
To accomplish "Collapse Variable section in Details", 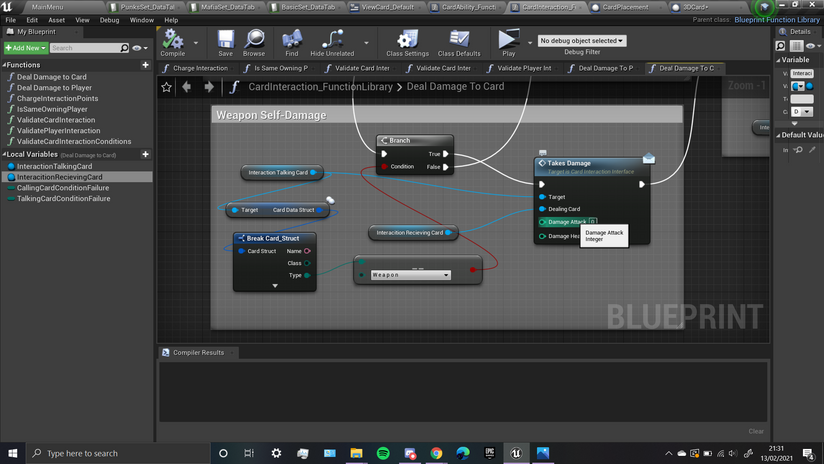I will [778, 60].
